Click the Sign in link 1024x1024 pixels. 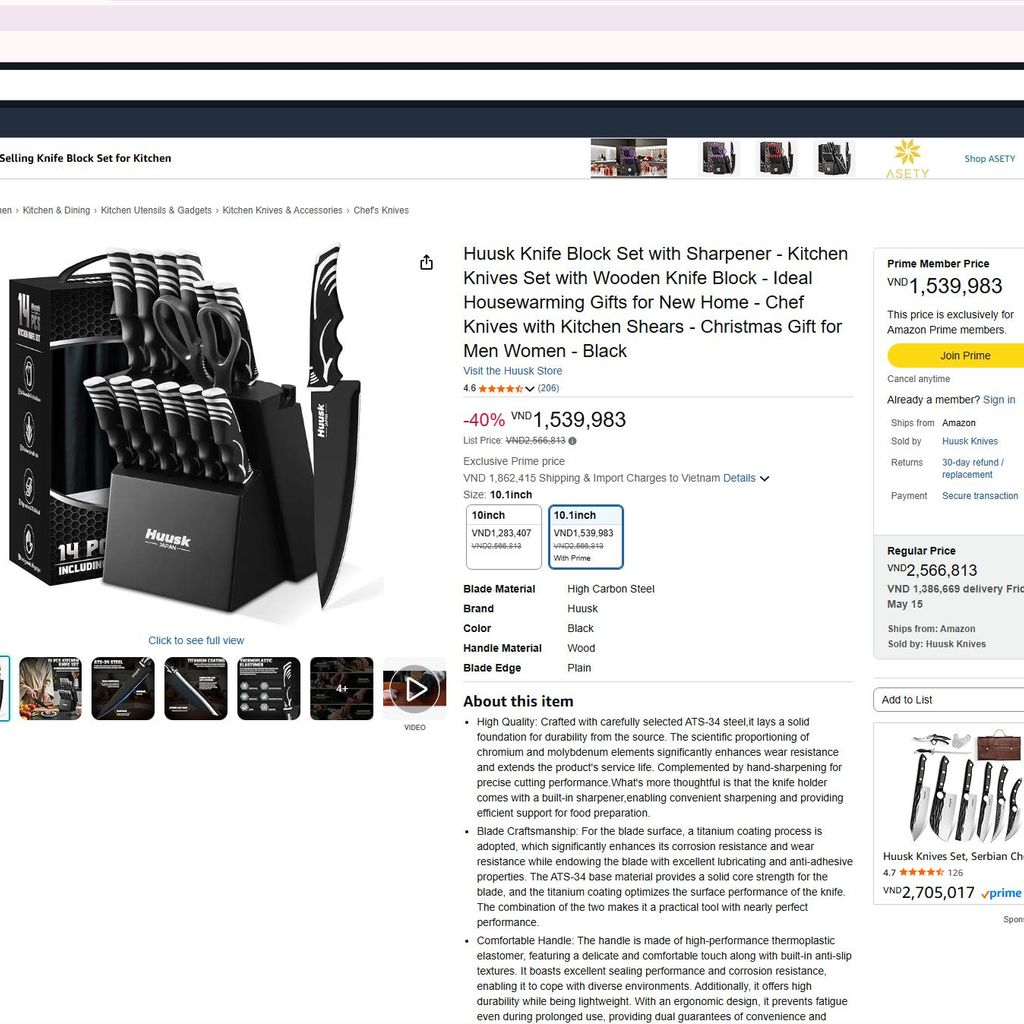coord(999,400)
